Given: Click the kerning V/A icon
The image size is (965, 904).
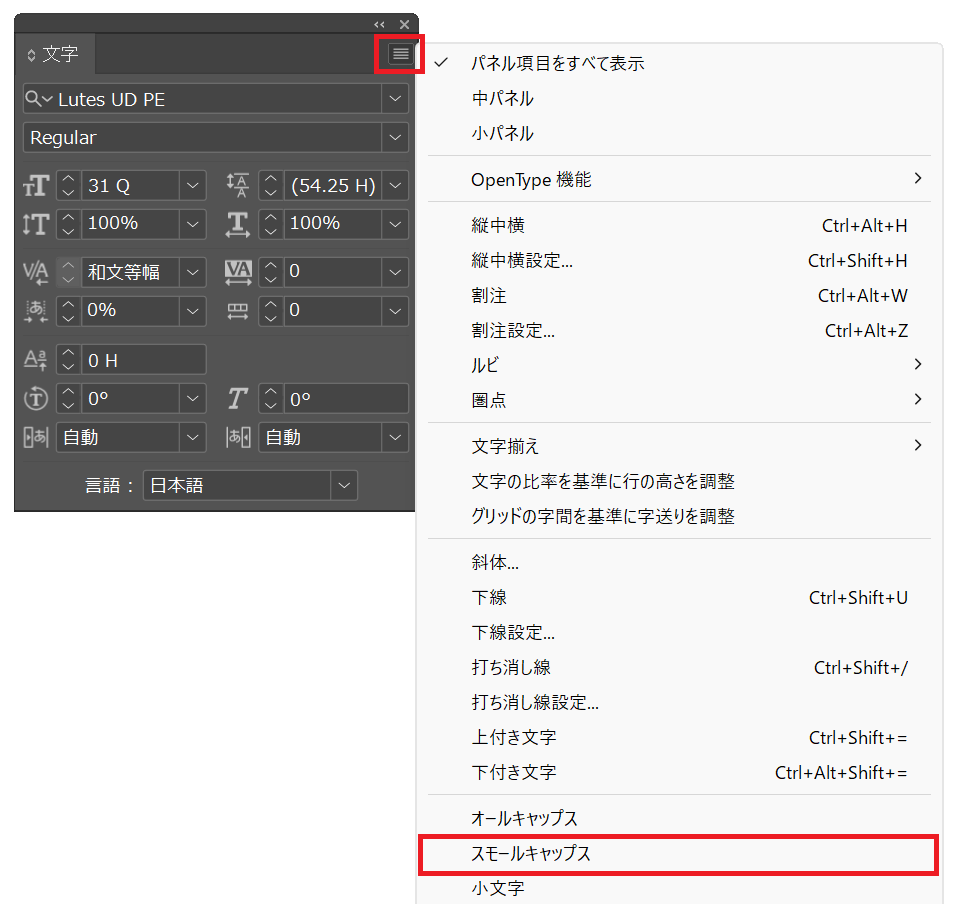Looking at the screenshot, I should (35, 272).
